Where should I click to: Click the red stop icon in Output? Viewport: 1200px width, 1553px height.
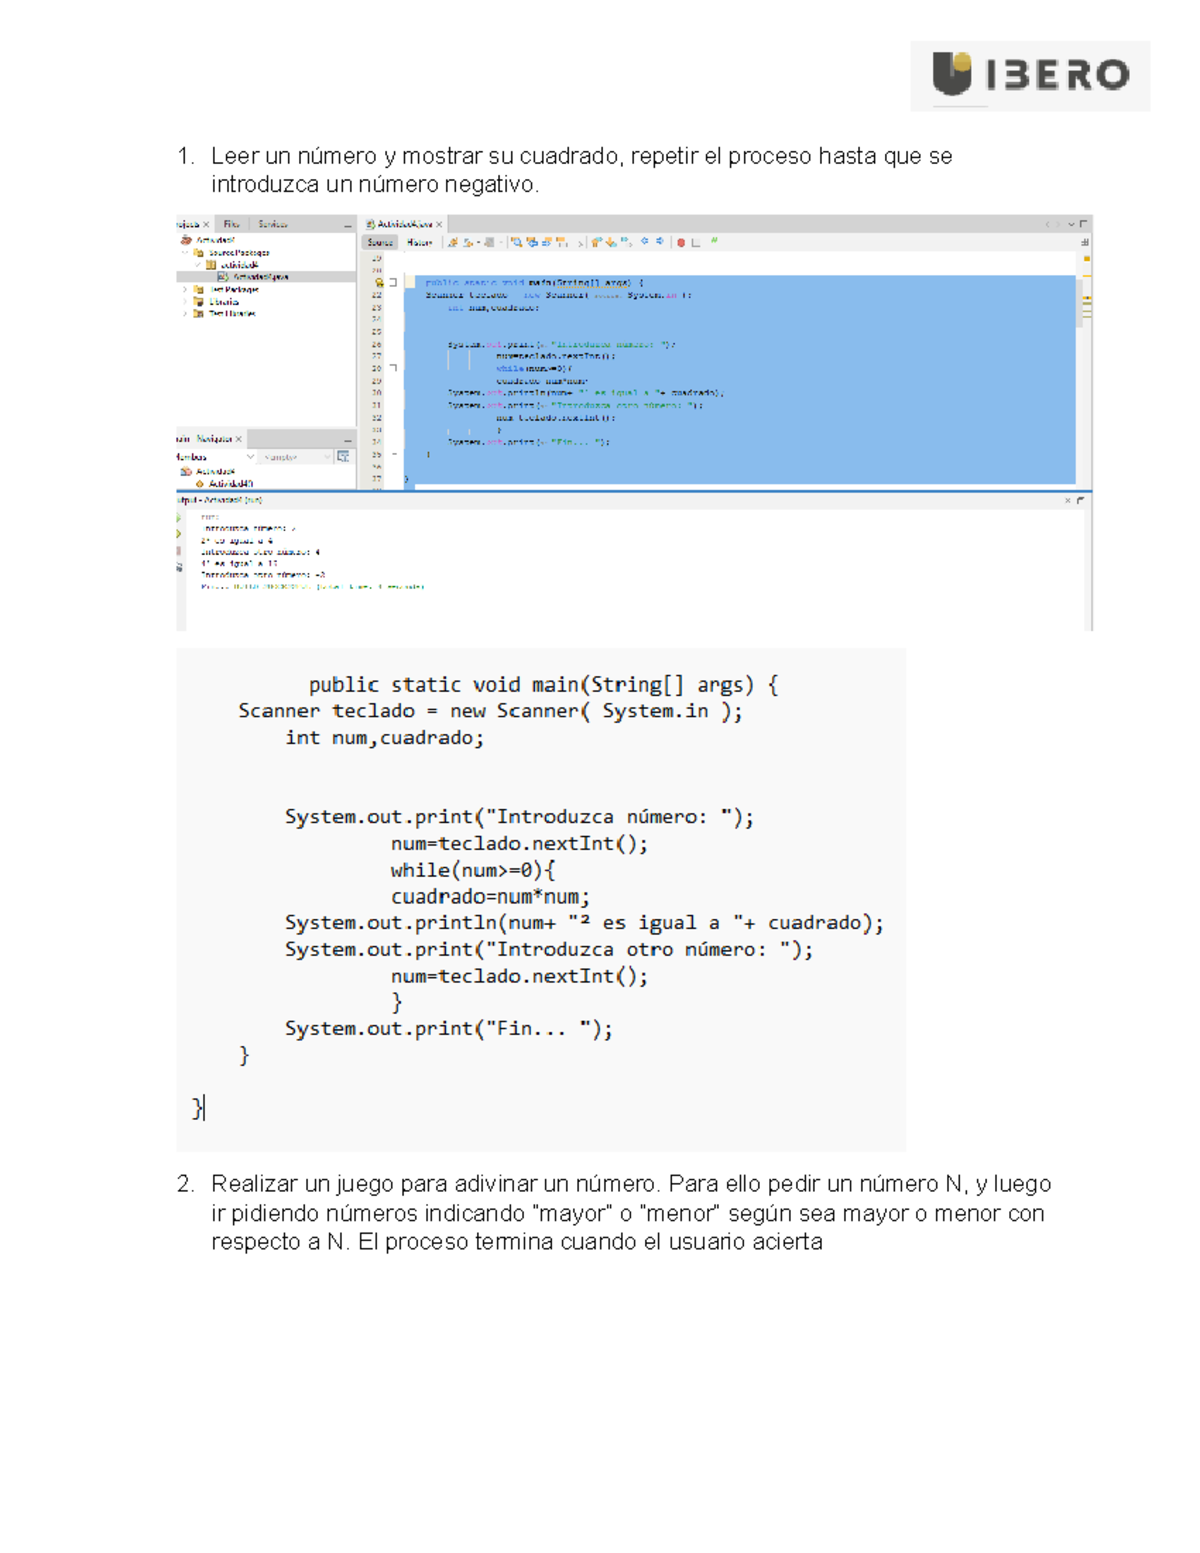pos(180,551)
